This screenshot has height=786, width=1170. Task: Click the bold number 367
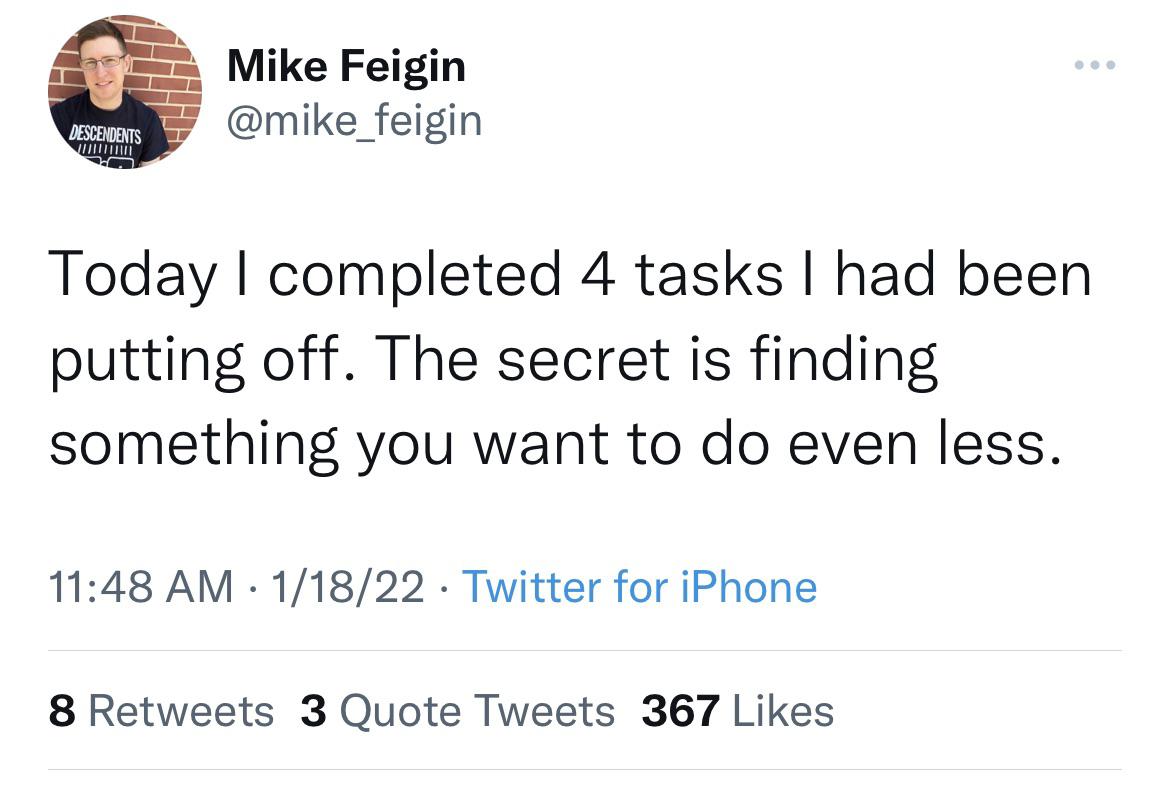pos(680,712)
